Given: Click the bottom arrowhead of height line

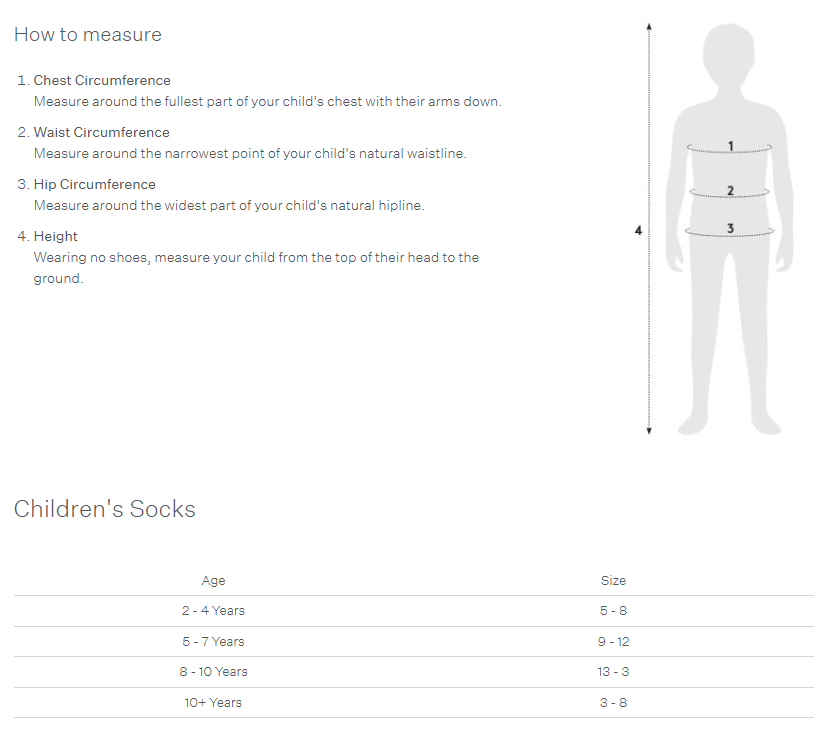Looking at the screenshot, I should (649, 431).
